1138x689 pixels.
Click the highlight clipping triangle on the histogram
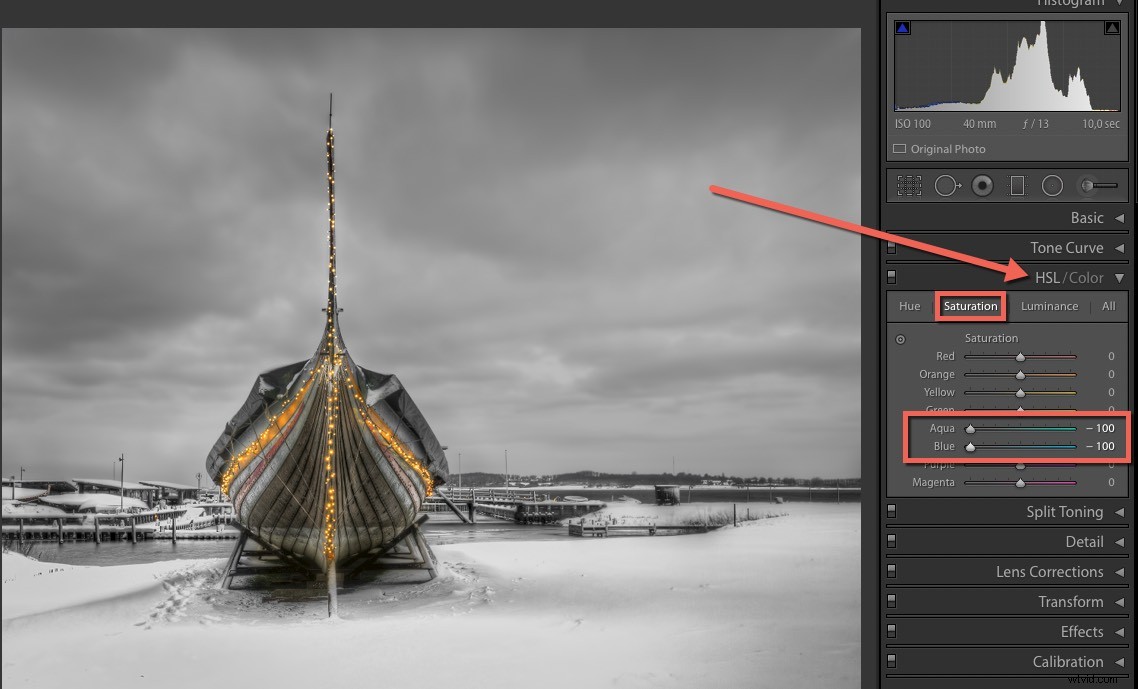[x=1111, y=27]
